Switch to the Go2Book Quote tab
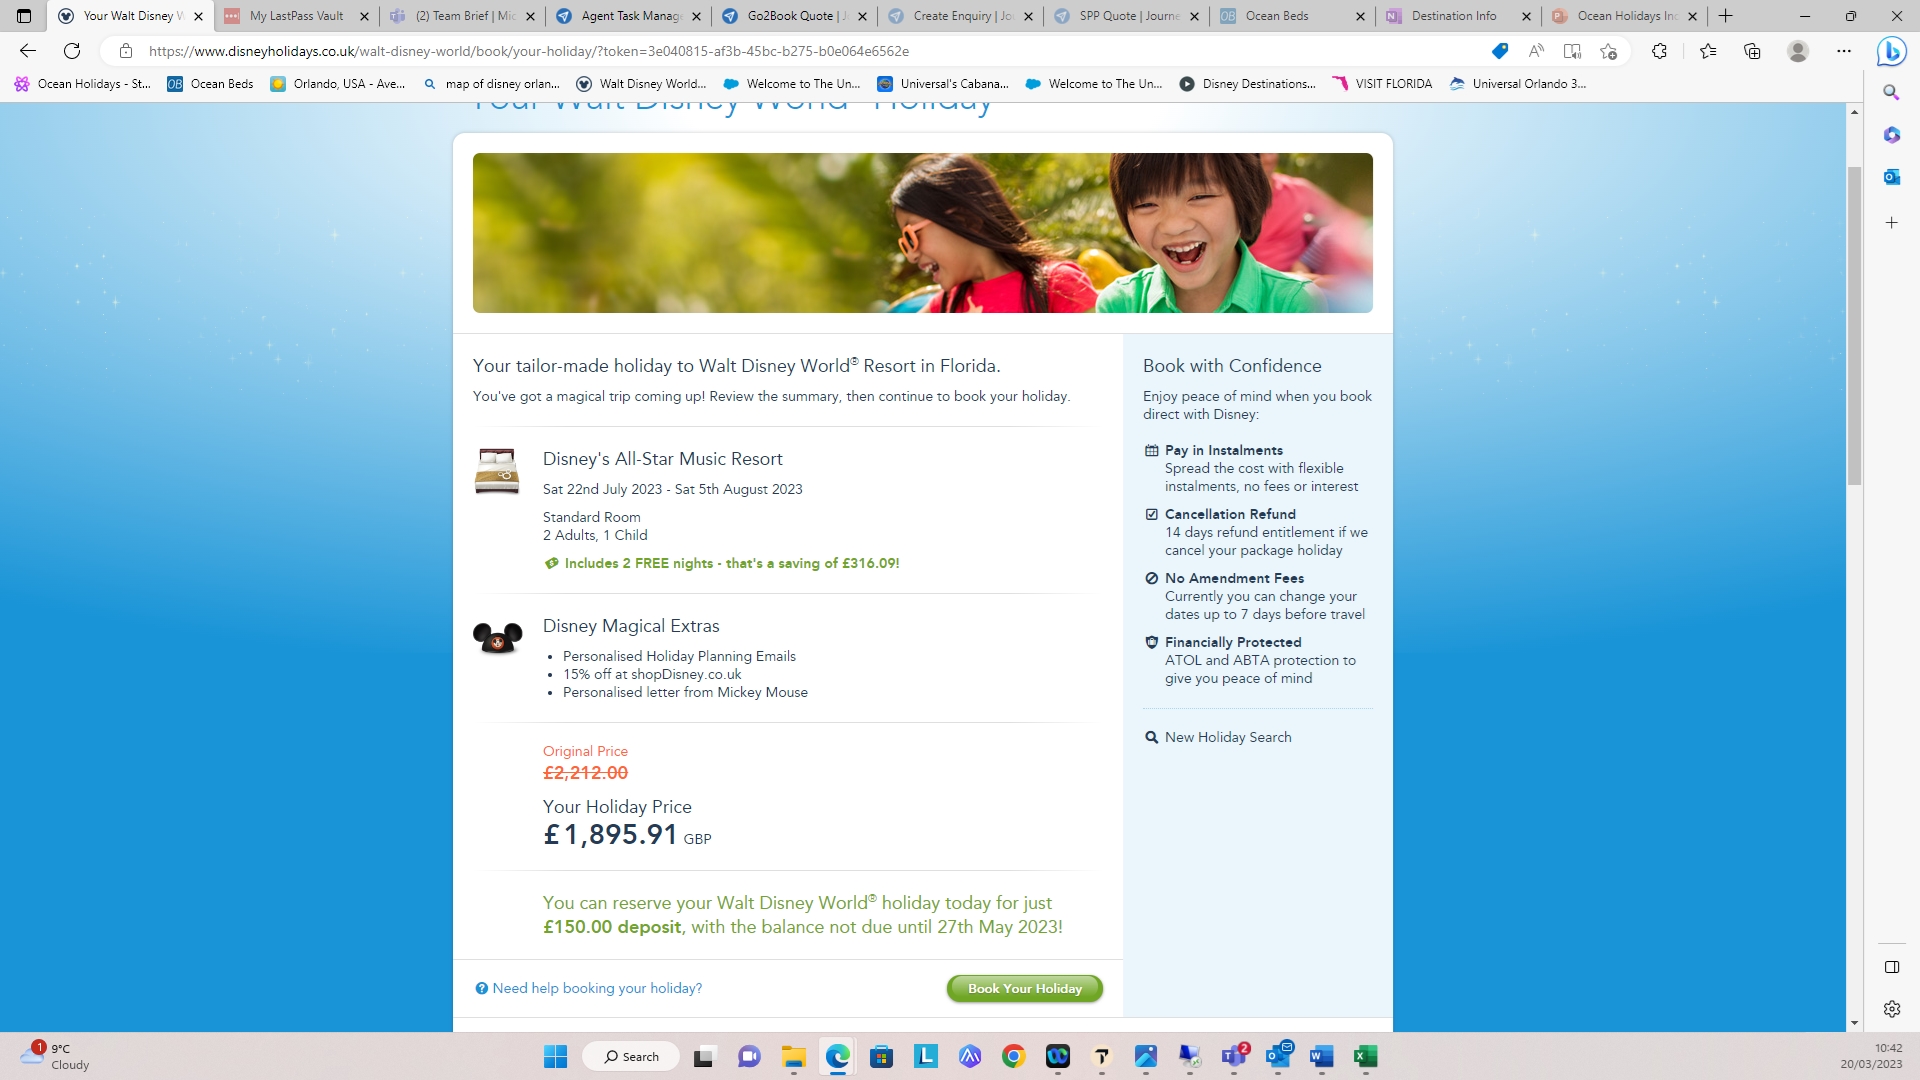1920x1080 pixels. pos(790,16)
